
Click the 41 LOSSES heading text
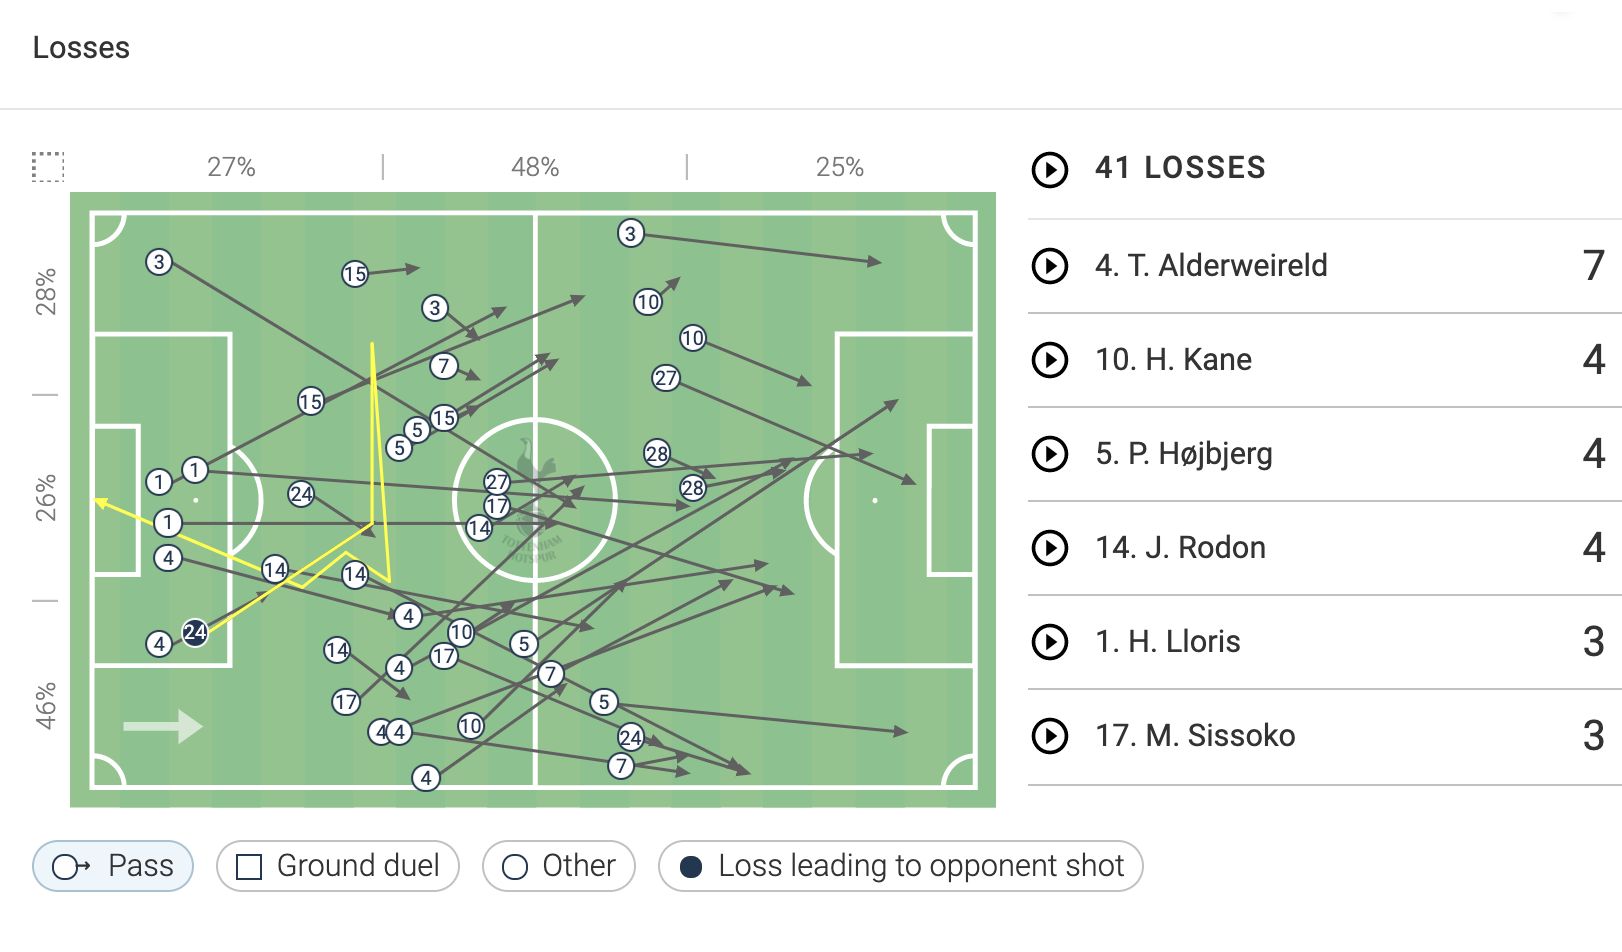click(1180, 168)
